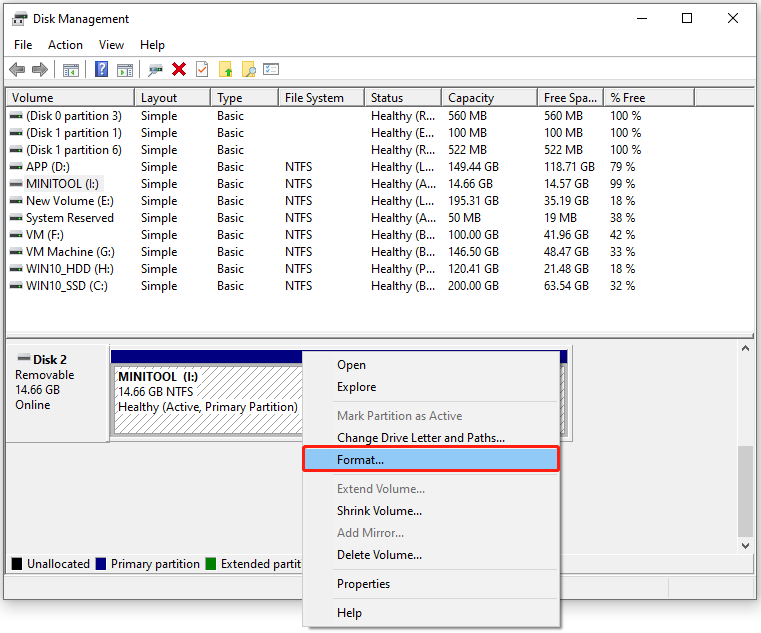Click the folder with magnifier icon
The image size is (761, 633).
(x=248, y=69)
